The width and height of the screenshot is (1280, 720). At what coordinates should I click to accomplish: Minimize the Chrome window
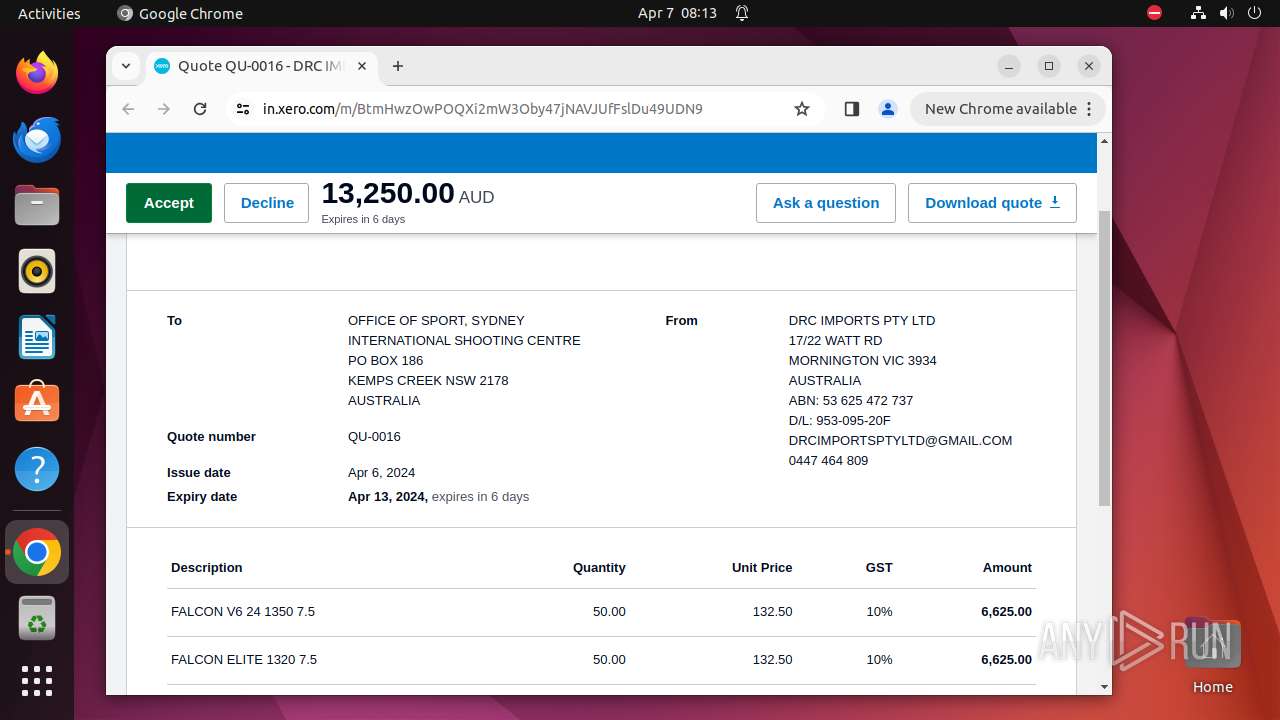pos(1009,66)
